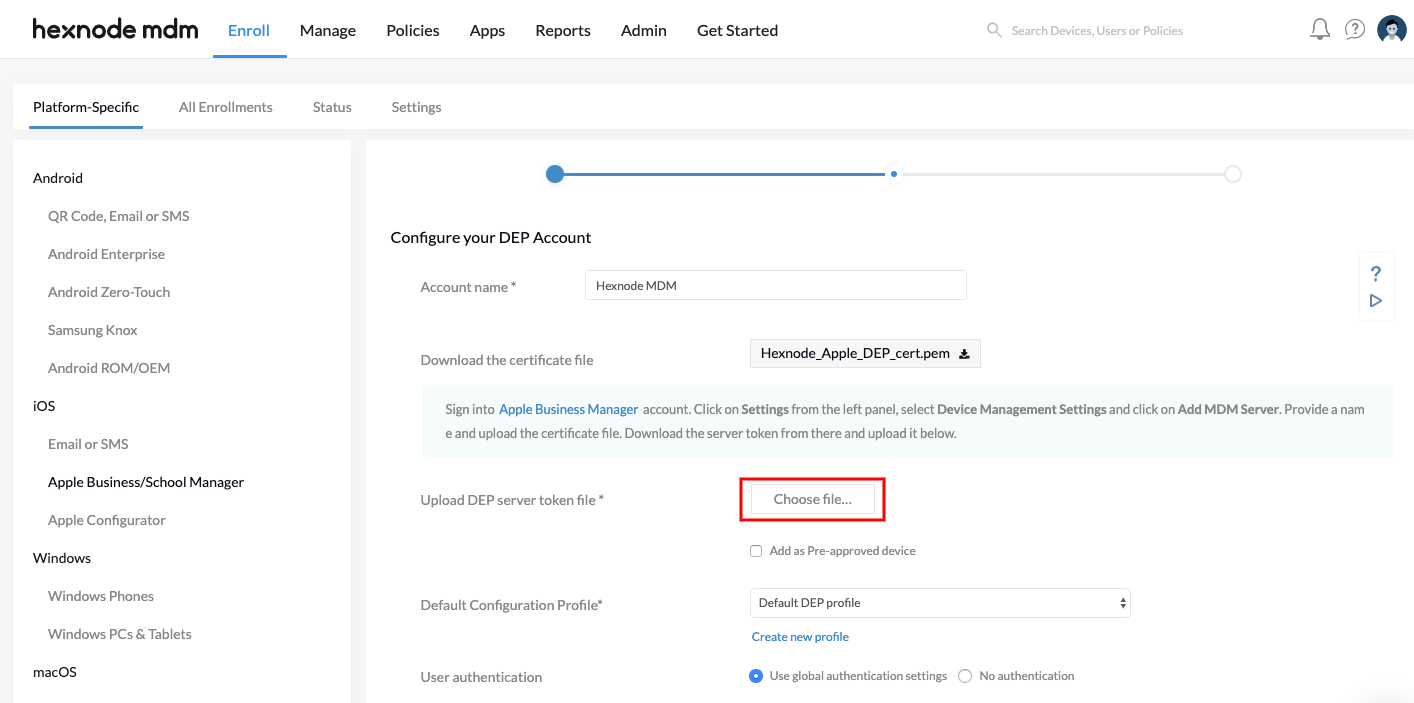Click the iOS section heading
The width and height of the screenshot is (1414, 703).
coord(44,406)
